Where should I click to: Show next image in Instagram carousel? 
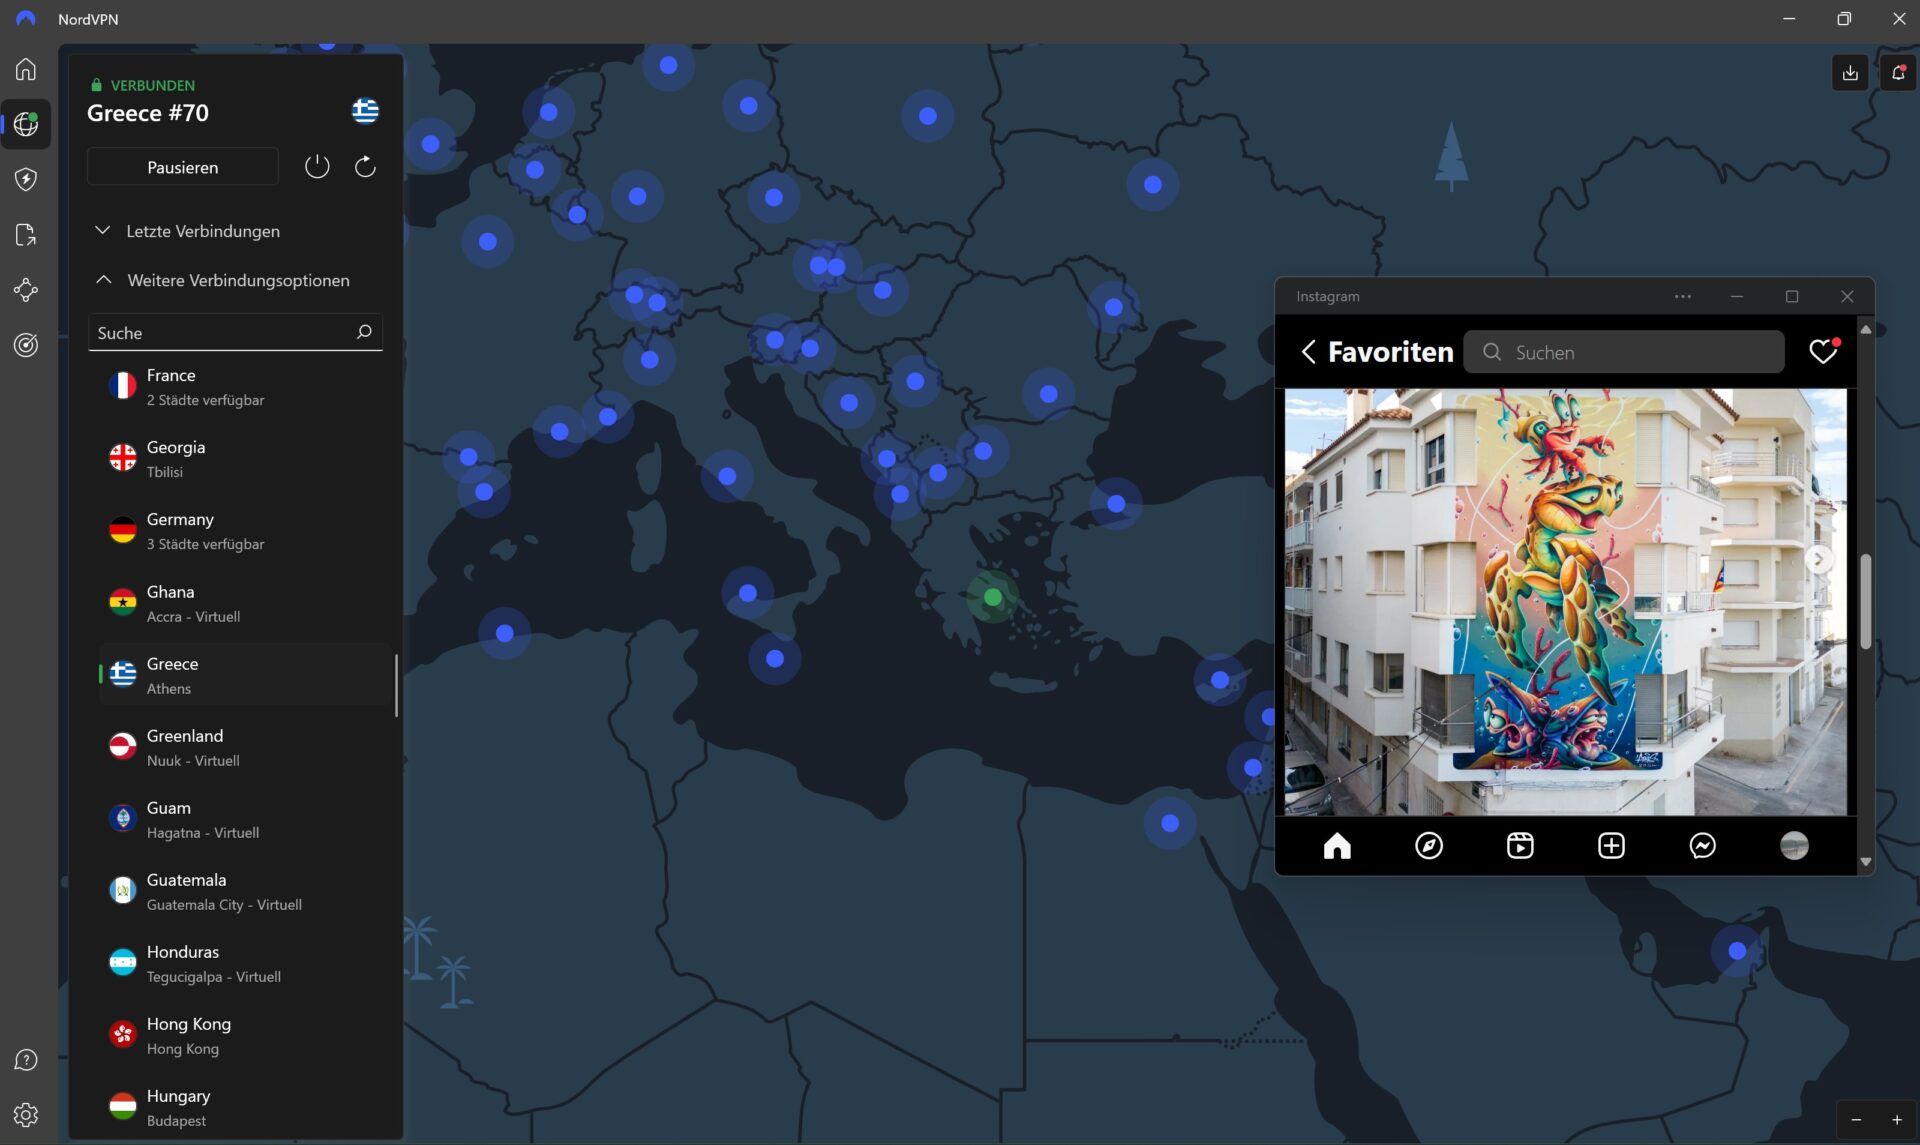(x=1819, y=559)
